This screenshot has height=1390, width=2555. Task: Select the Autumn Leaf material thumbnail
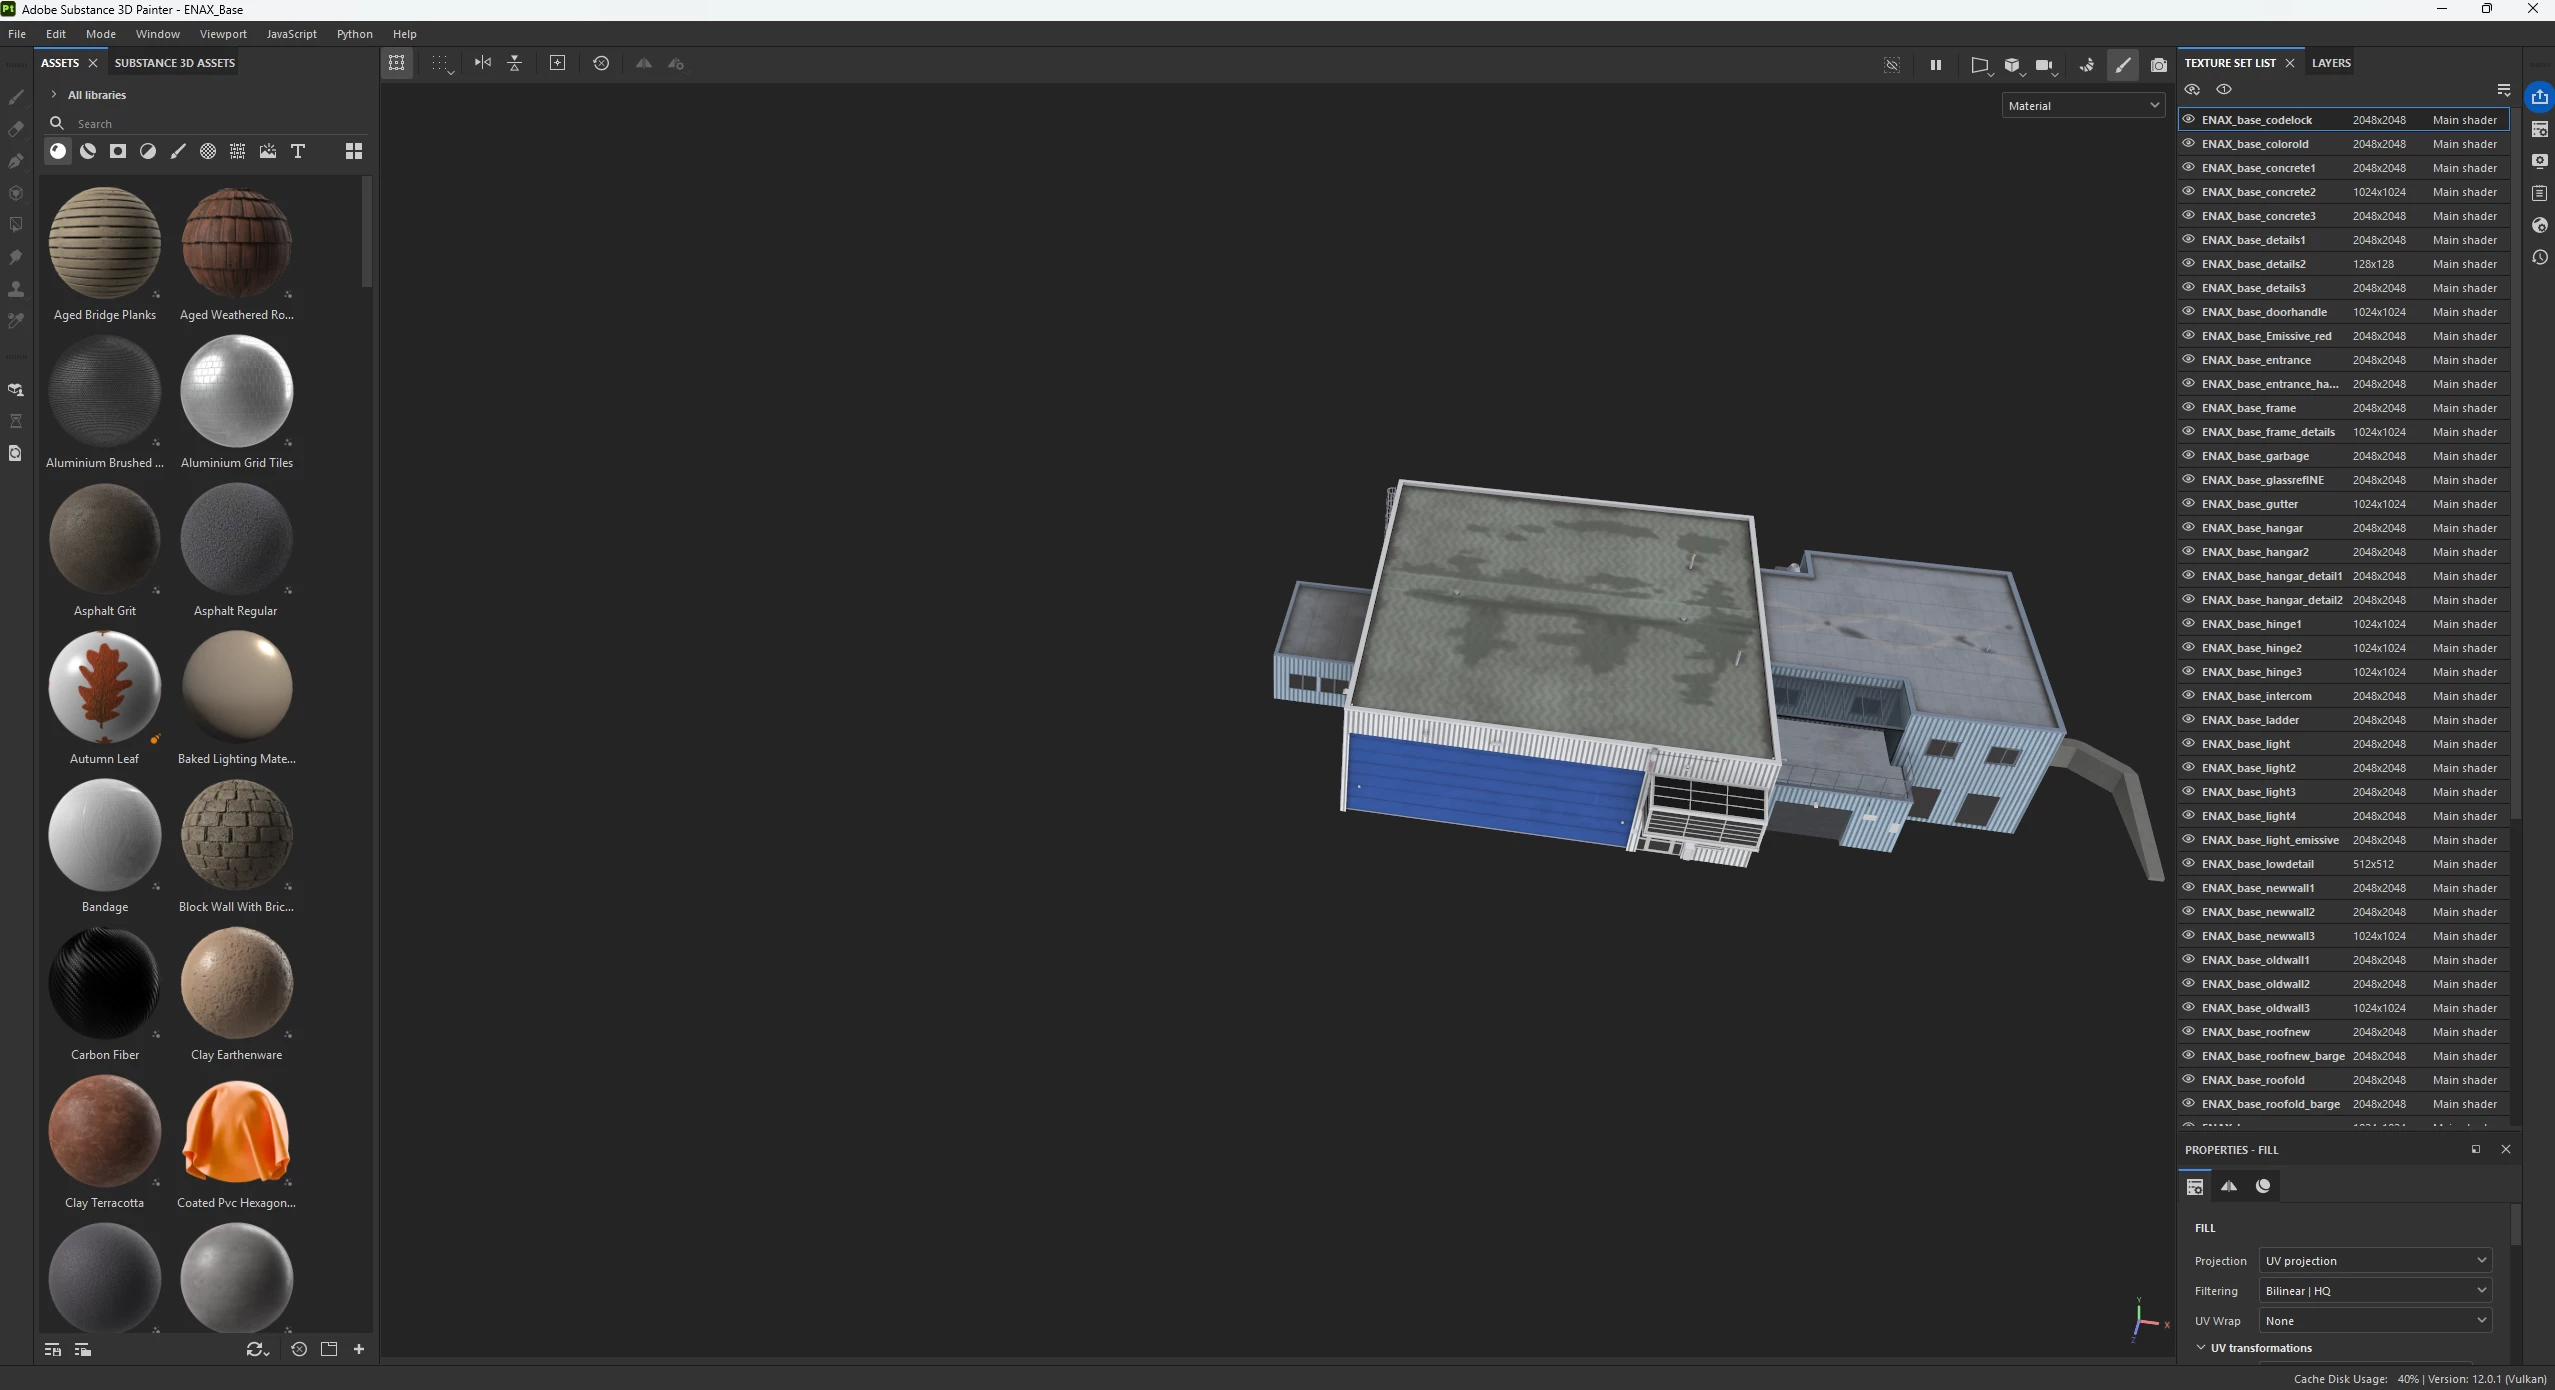point(105,688)
